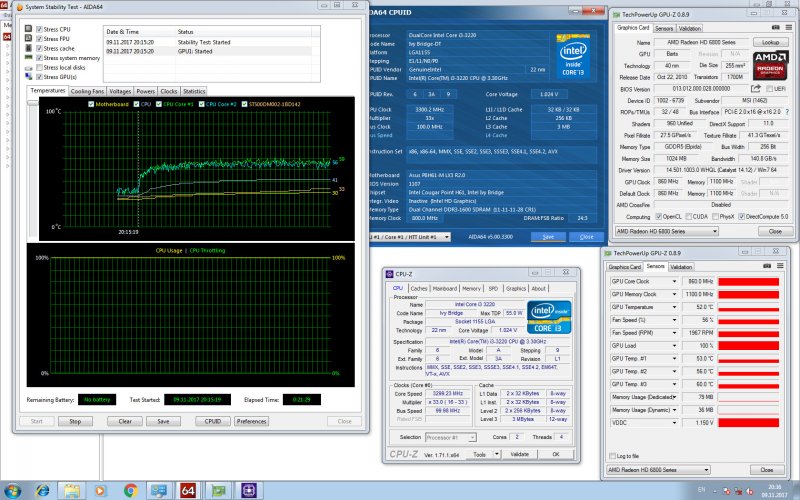Switch to the Cooling Fans tab

[87, 91]
